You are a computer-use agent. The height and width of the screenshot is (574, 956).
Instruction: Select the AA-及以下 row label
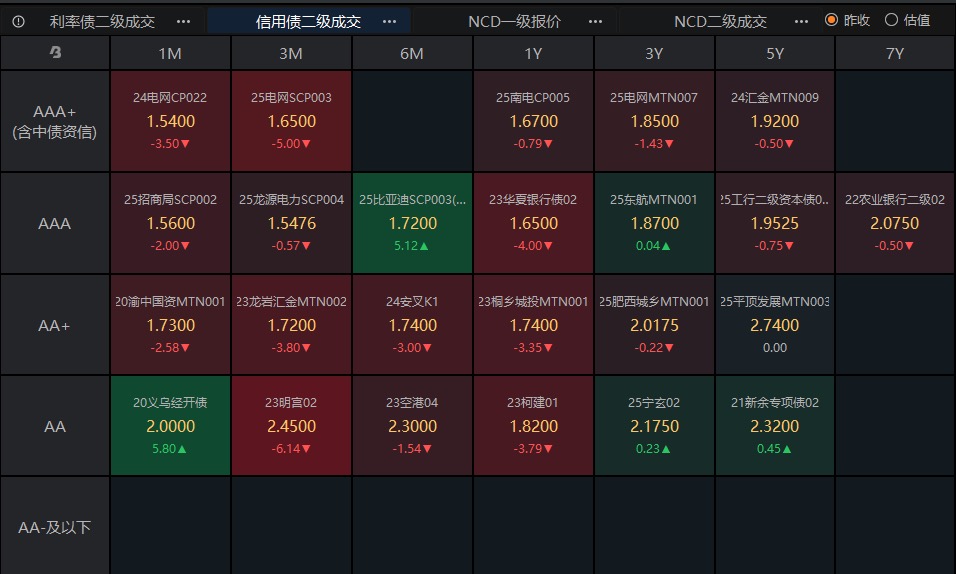pos(55,527)
